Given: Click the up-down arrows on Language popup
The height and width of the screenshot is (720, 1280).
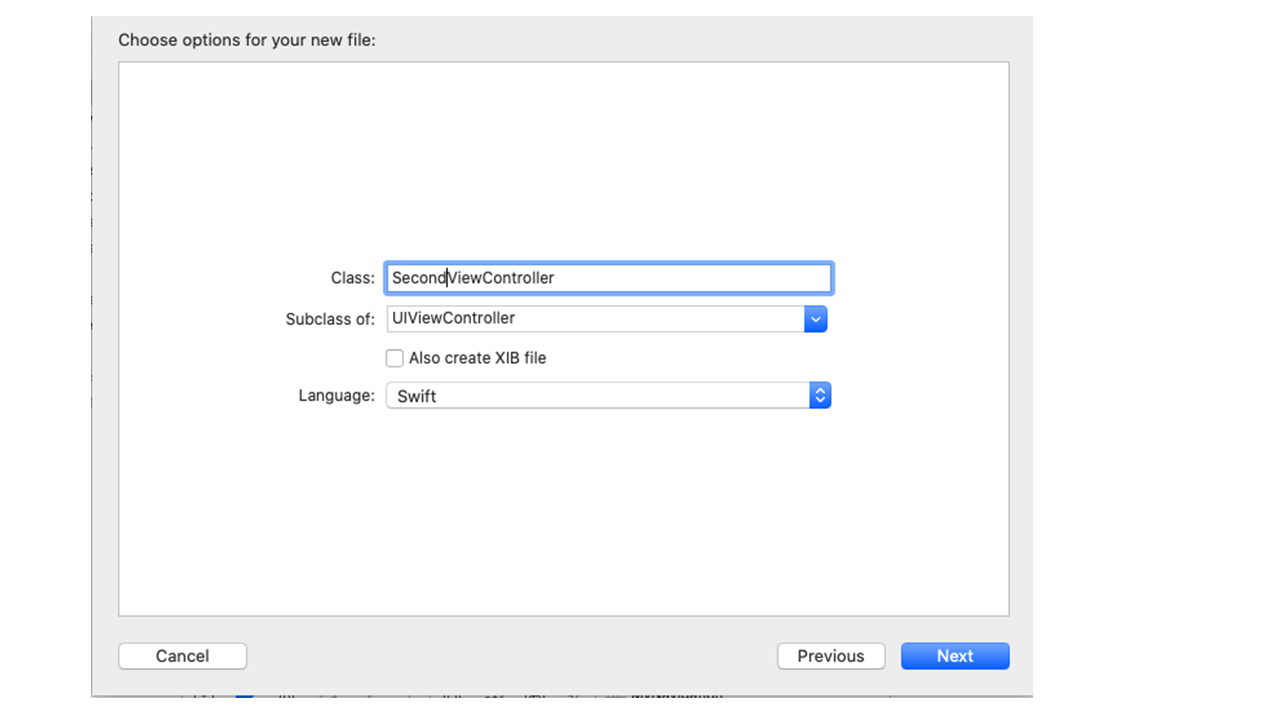Looking at the screenshot, I should 820,396.
